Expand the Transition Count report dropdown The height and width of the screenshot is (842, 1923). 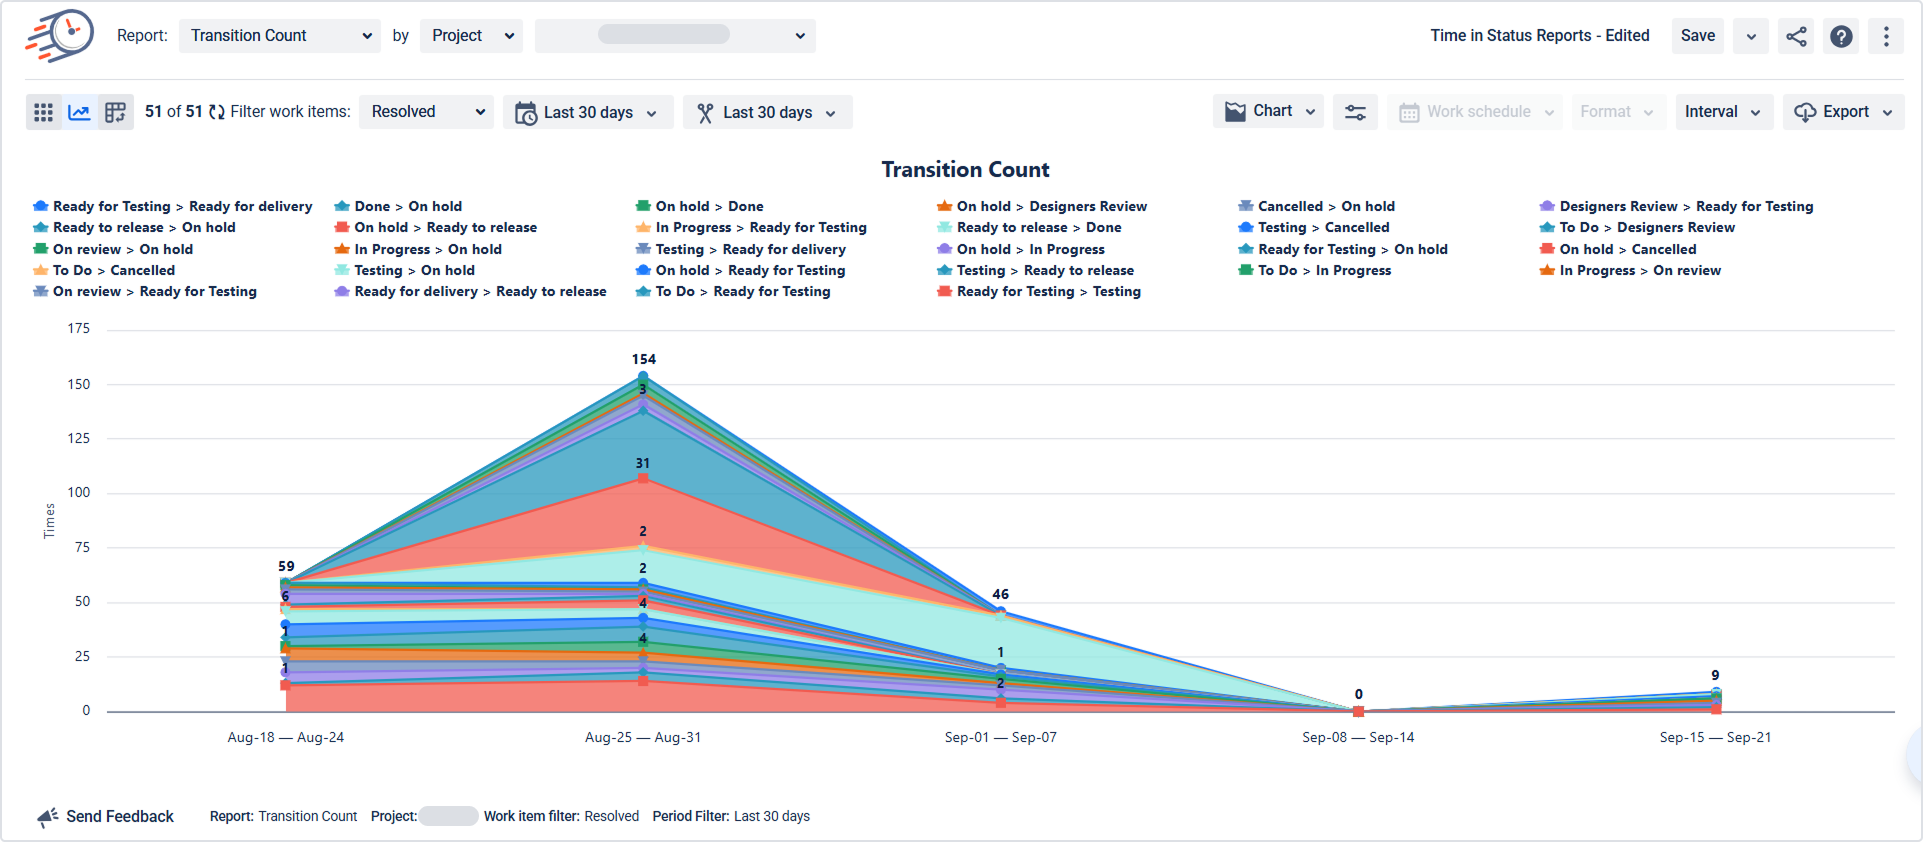pyautogui.click(x=280, y=36)
